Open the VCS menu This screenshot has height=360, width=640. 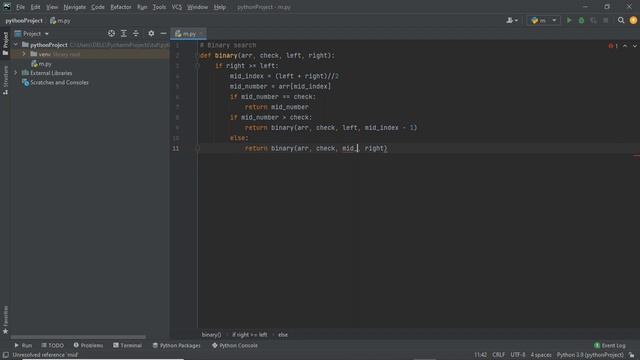(177, 7)
